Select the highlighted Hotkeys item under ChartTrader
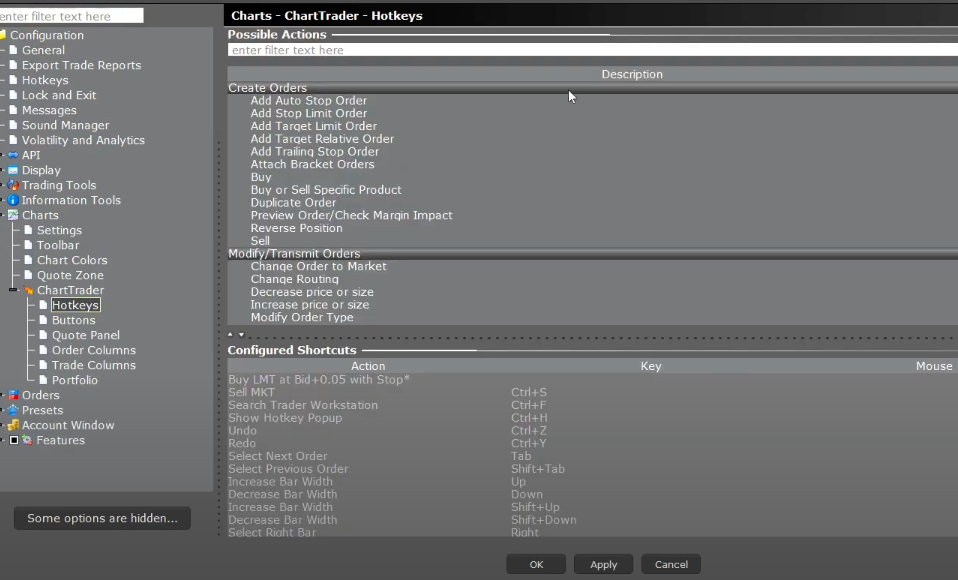Image resolution: width=958 pixels, height=580 pixels. [x=75, y=305]
